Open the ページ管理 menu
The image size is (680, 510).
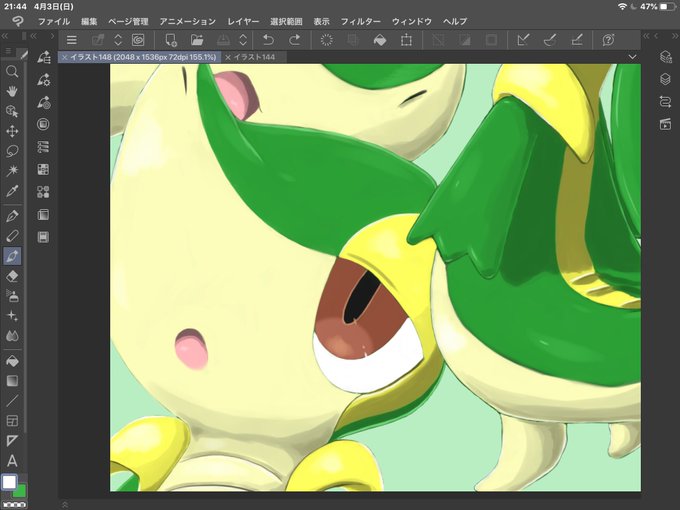tap(128, 21)
